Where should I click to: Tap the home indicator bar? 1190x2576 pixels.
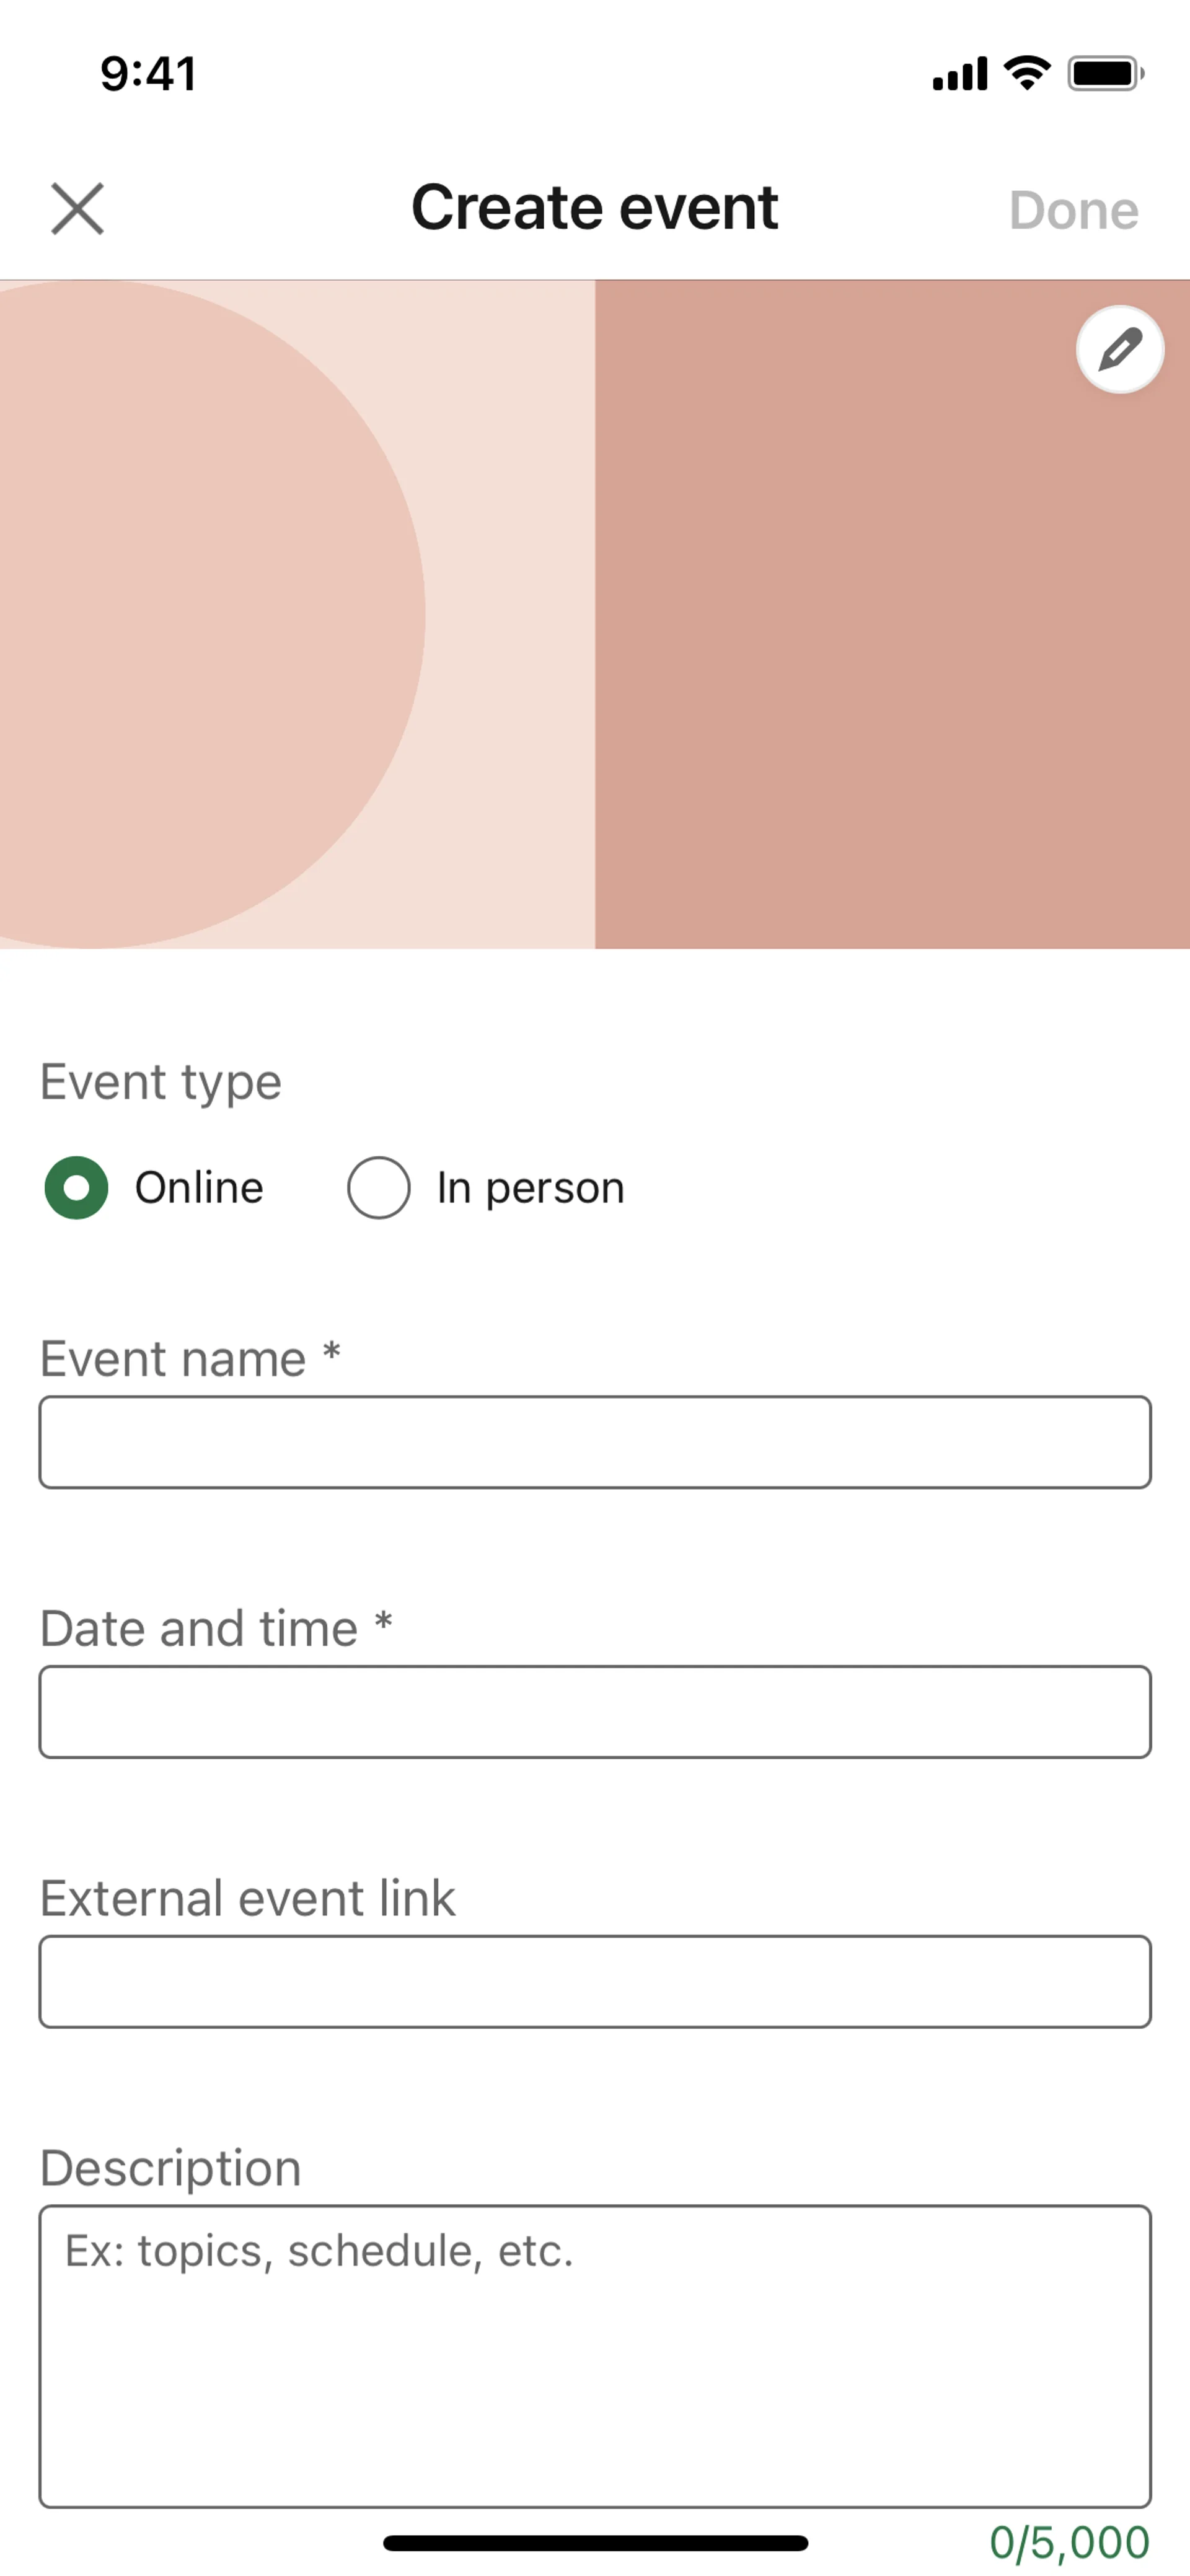(595, 2543)
